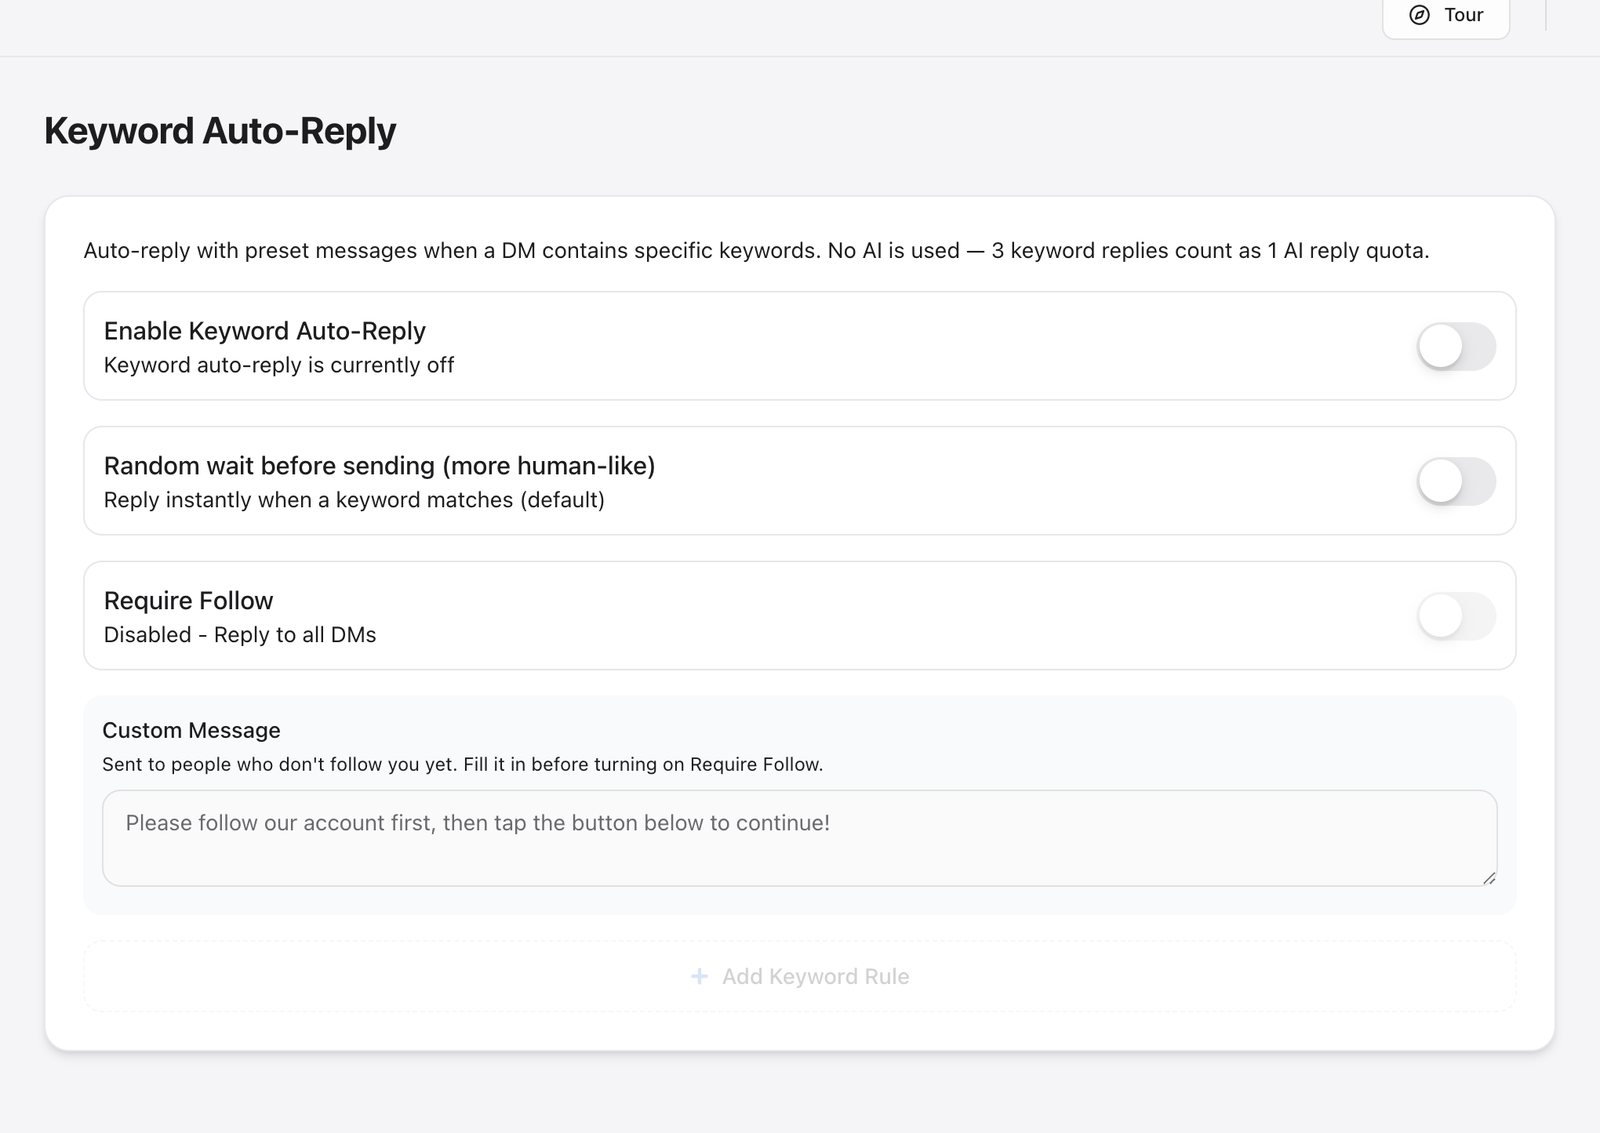The image size is (1600, 1133).
Task: Click into the Custom Message text area
Action: [799, 838]
